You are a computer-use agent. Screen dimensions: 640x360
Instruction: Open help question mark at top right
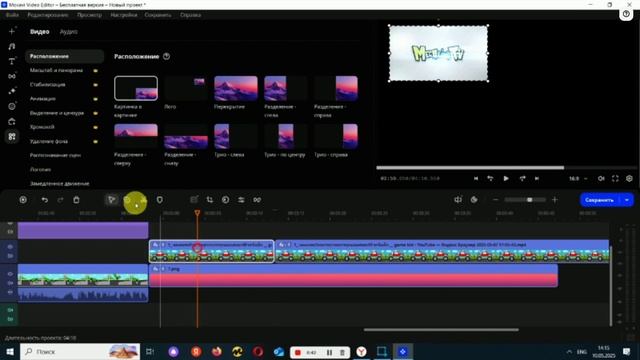coord(626,14)
